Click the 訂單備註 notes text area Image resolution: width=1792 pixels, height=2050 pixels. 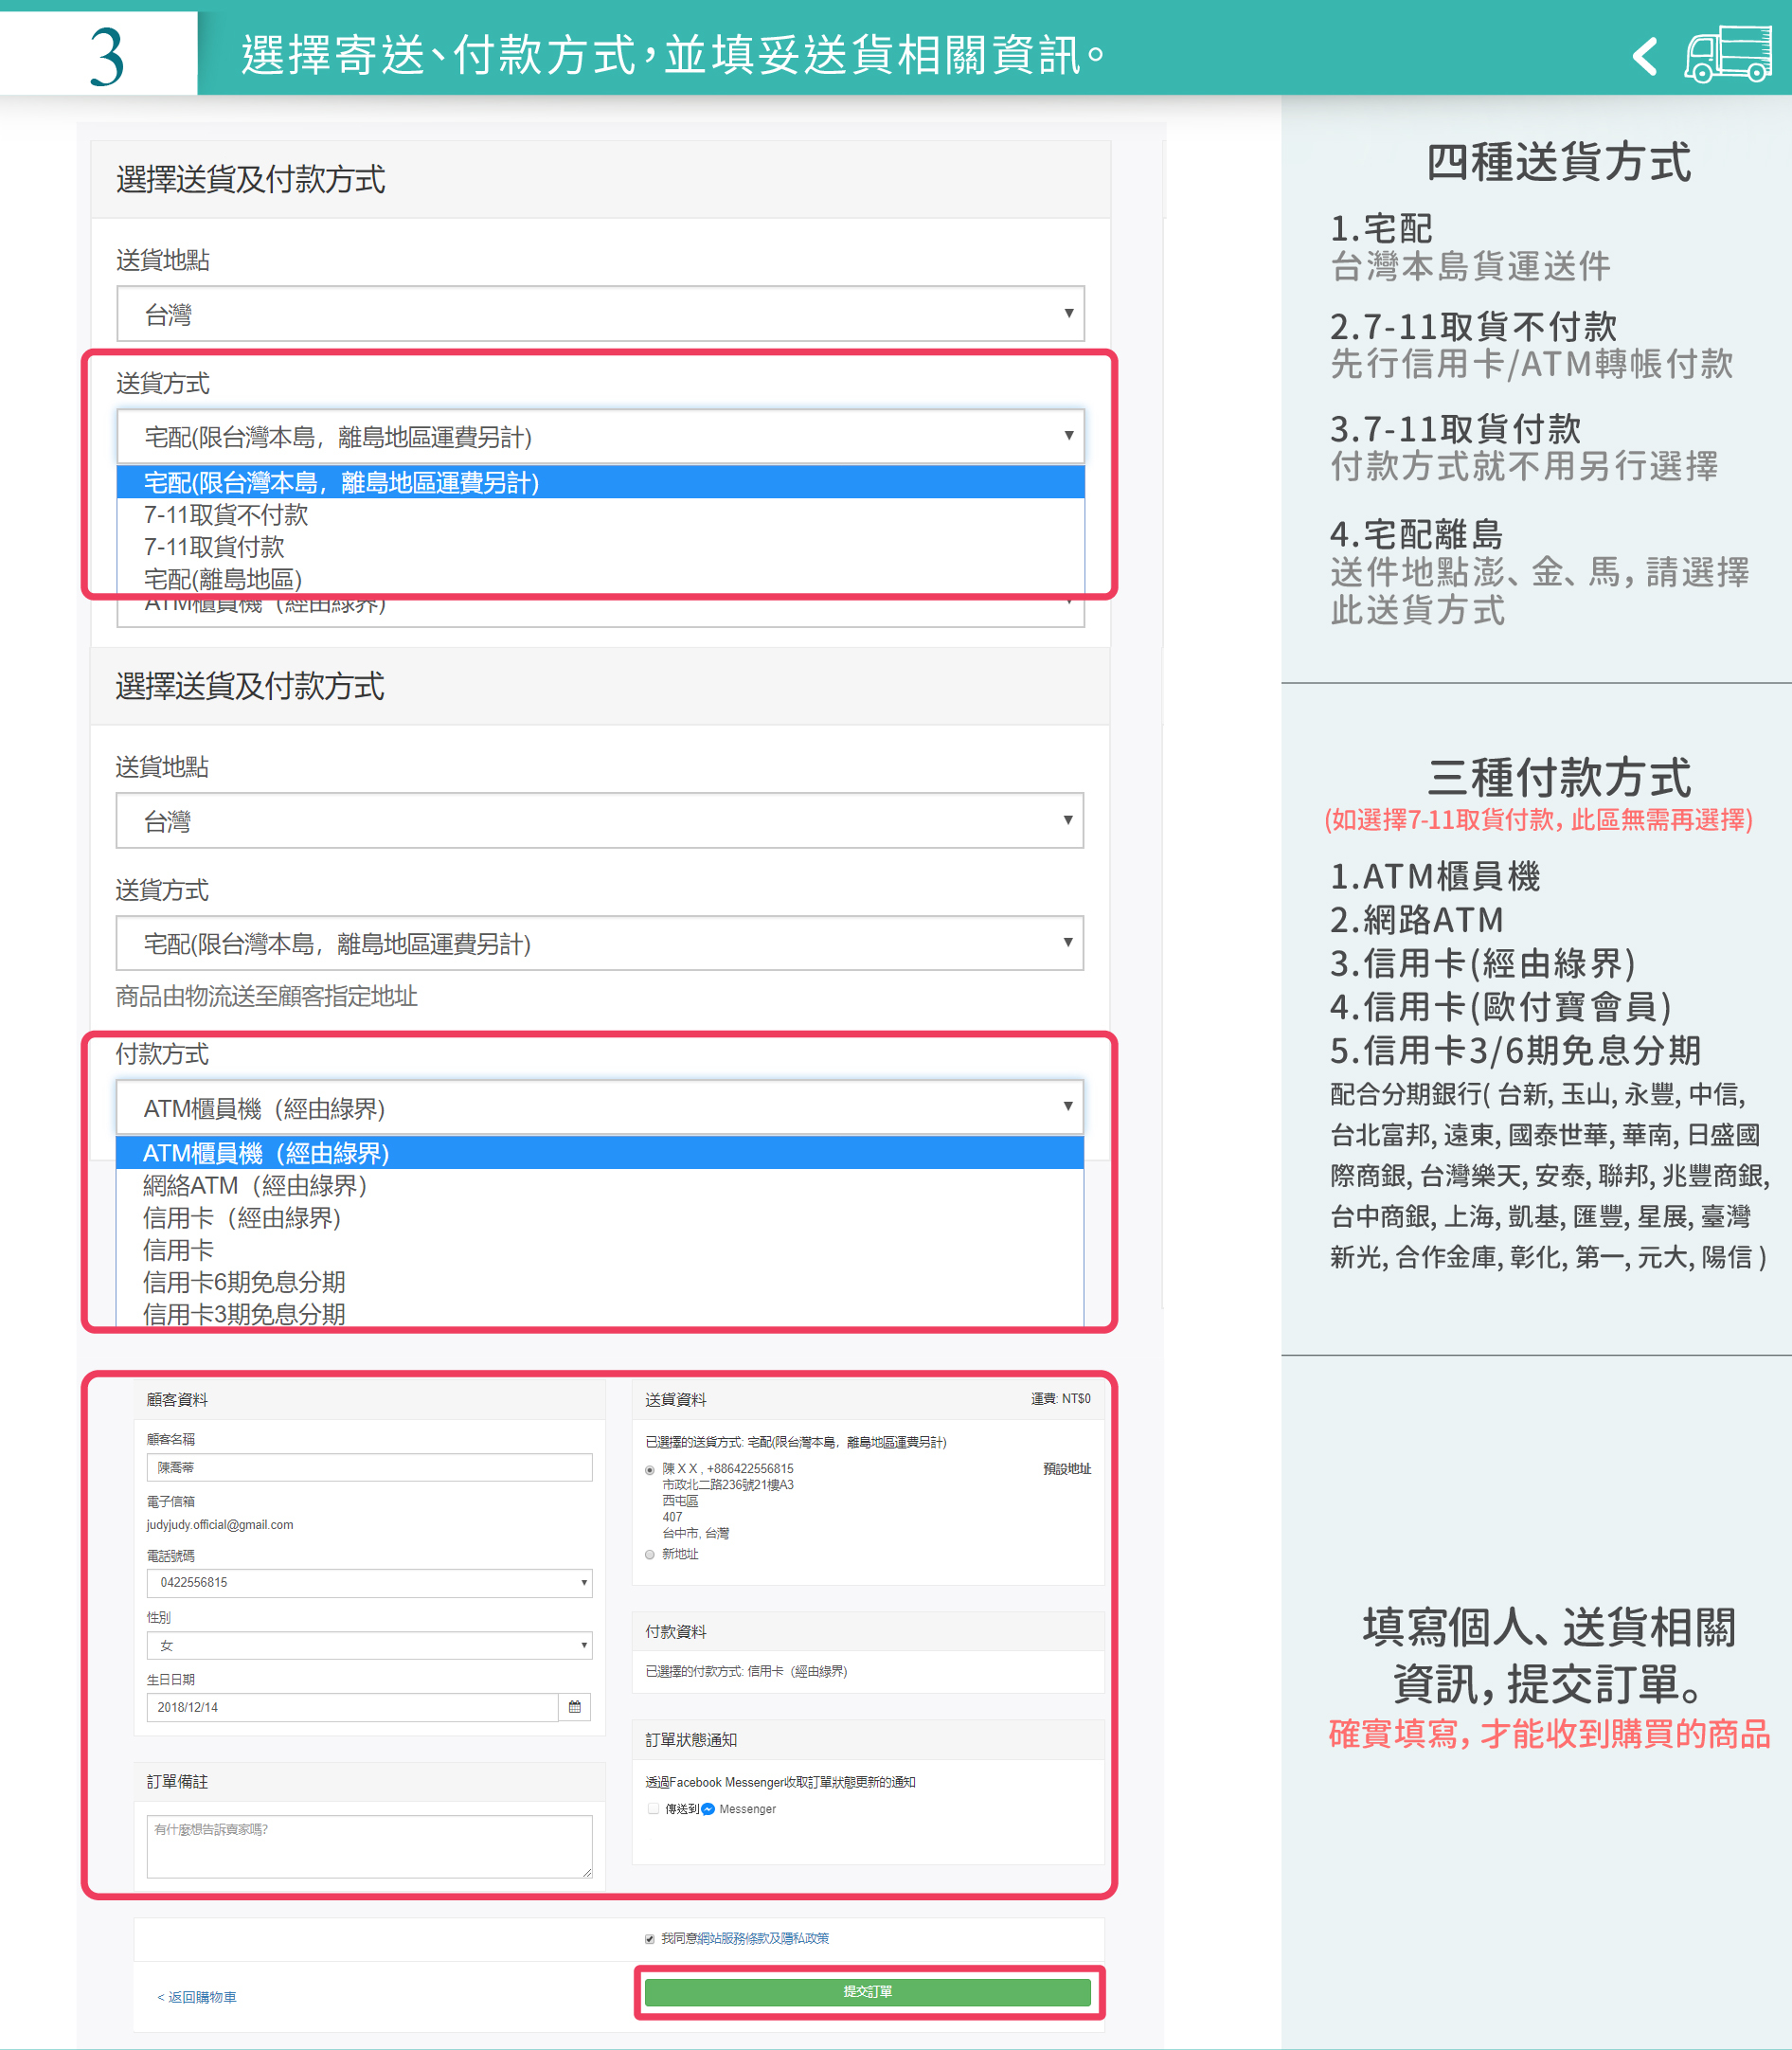click(369, 1846)
